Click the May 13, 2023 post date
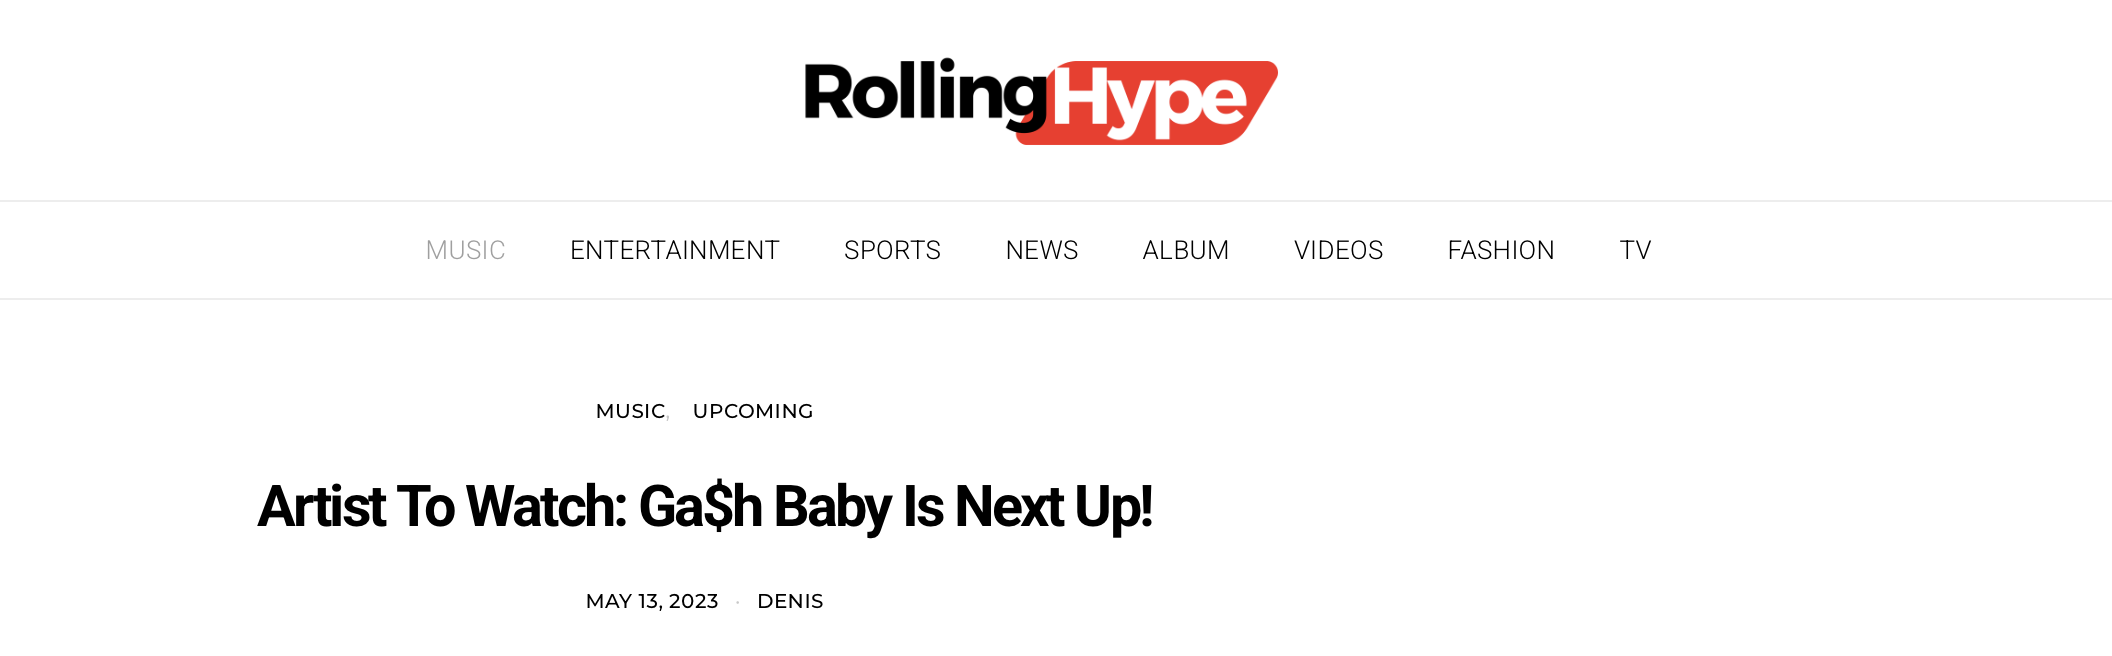The image size is (2112, 656). pyautogui.click(x=652, y=601)
